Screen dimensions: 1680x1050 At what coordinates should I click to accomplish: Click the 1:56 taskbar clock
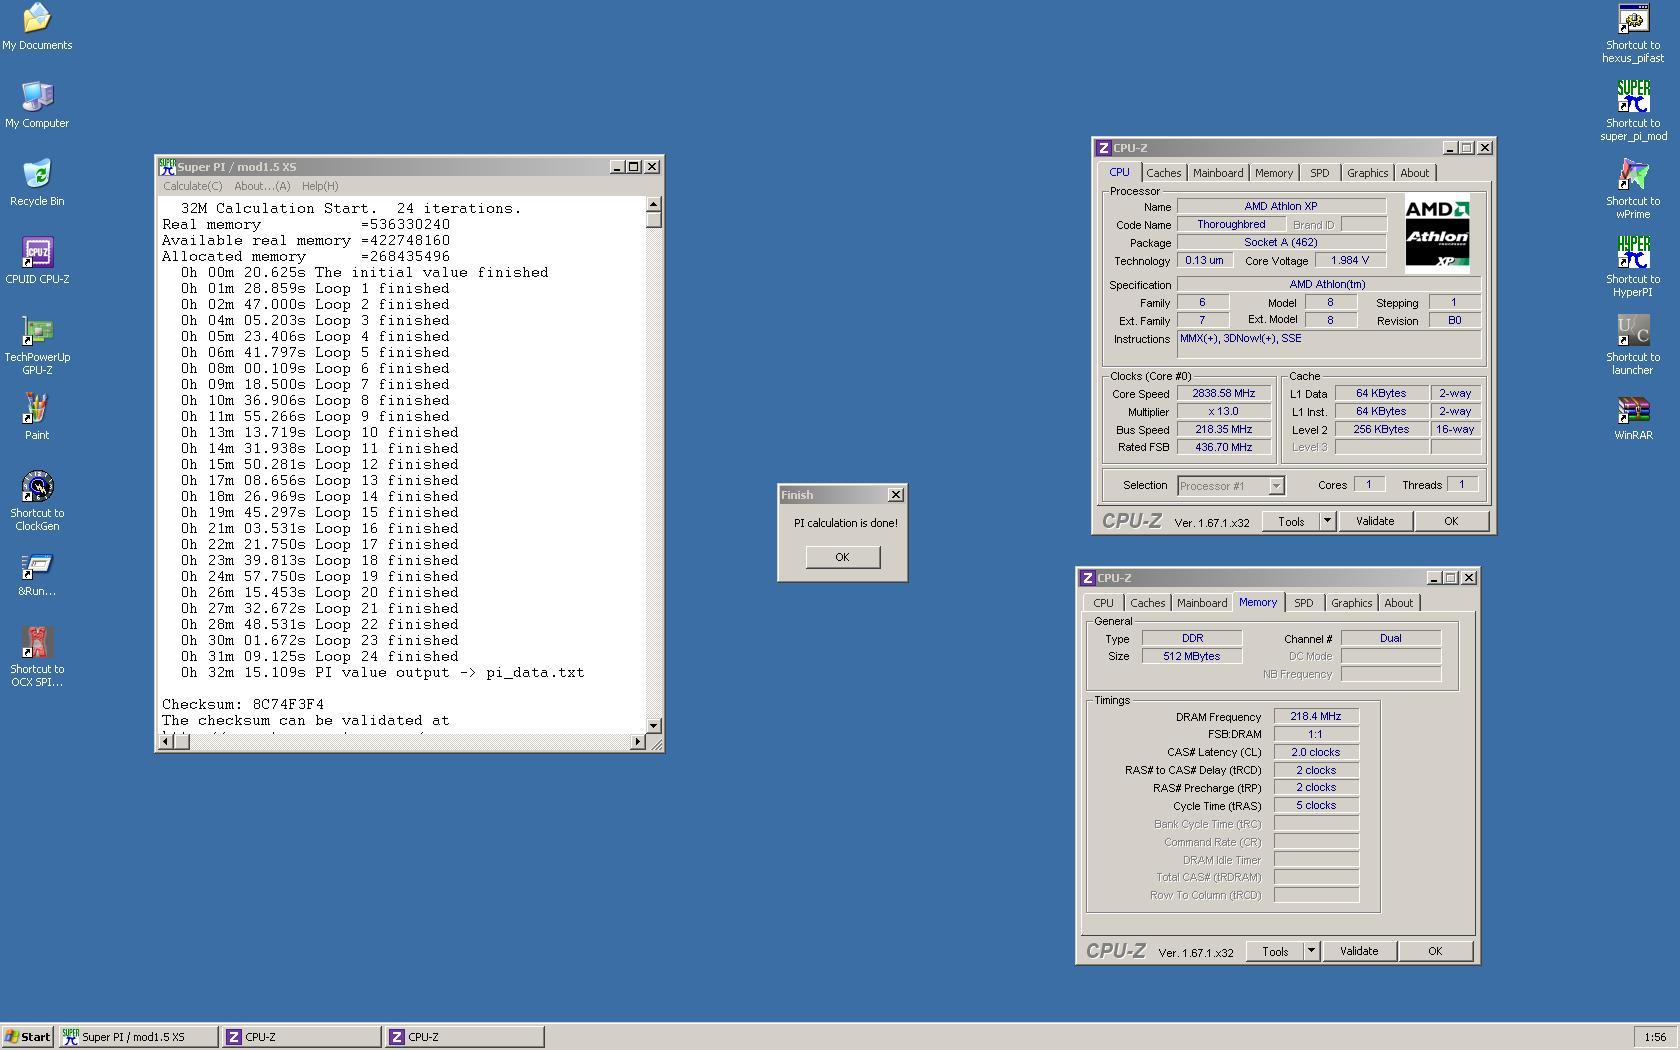click(x=1655, y=1037)
